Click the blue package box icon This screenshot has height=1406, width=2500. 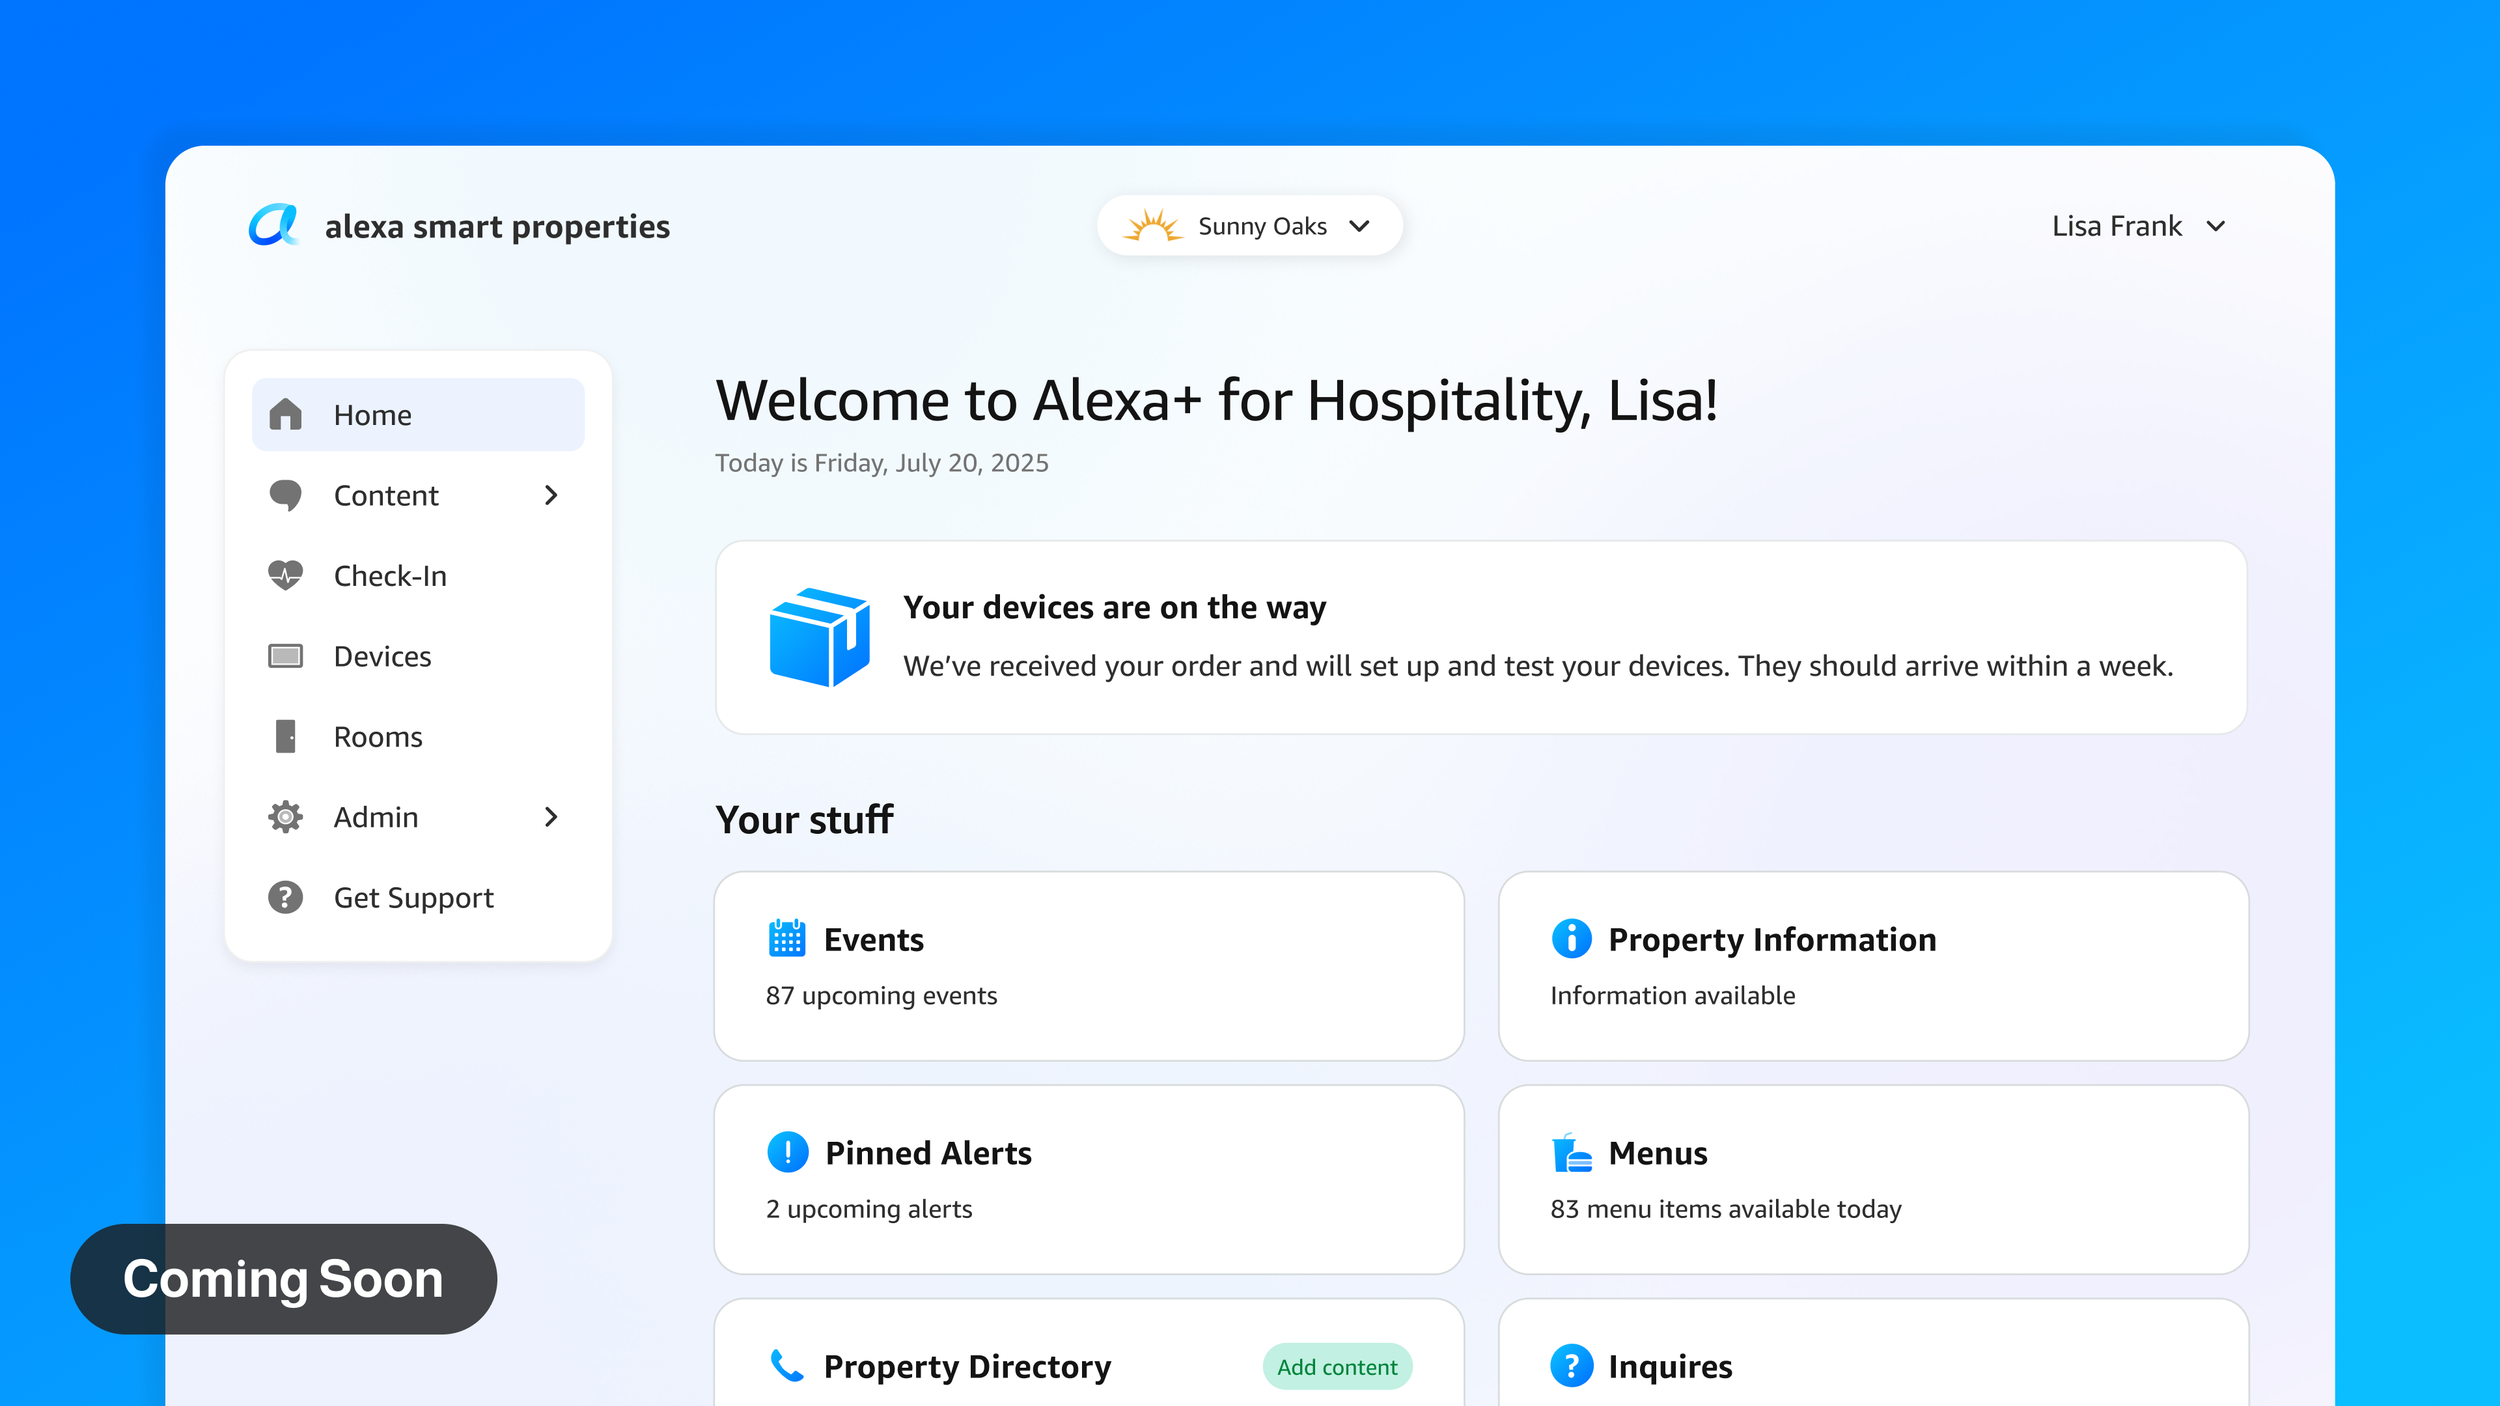pos(819,637)
